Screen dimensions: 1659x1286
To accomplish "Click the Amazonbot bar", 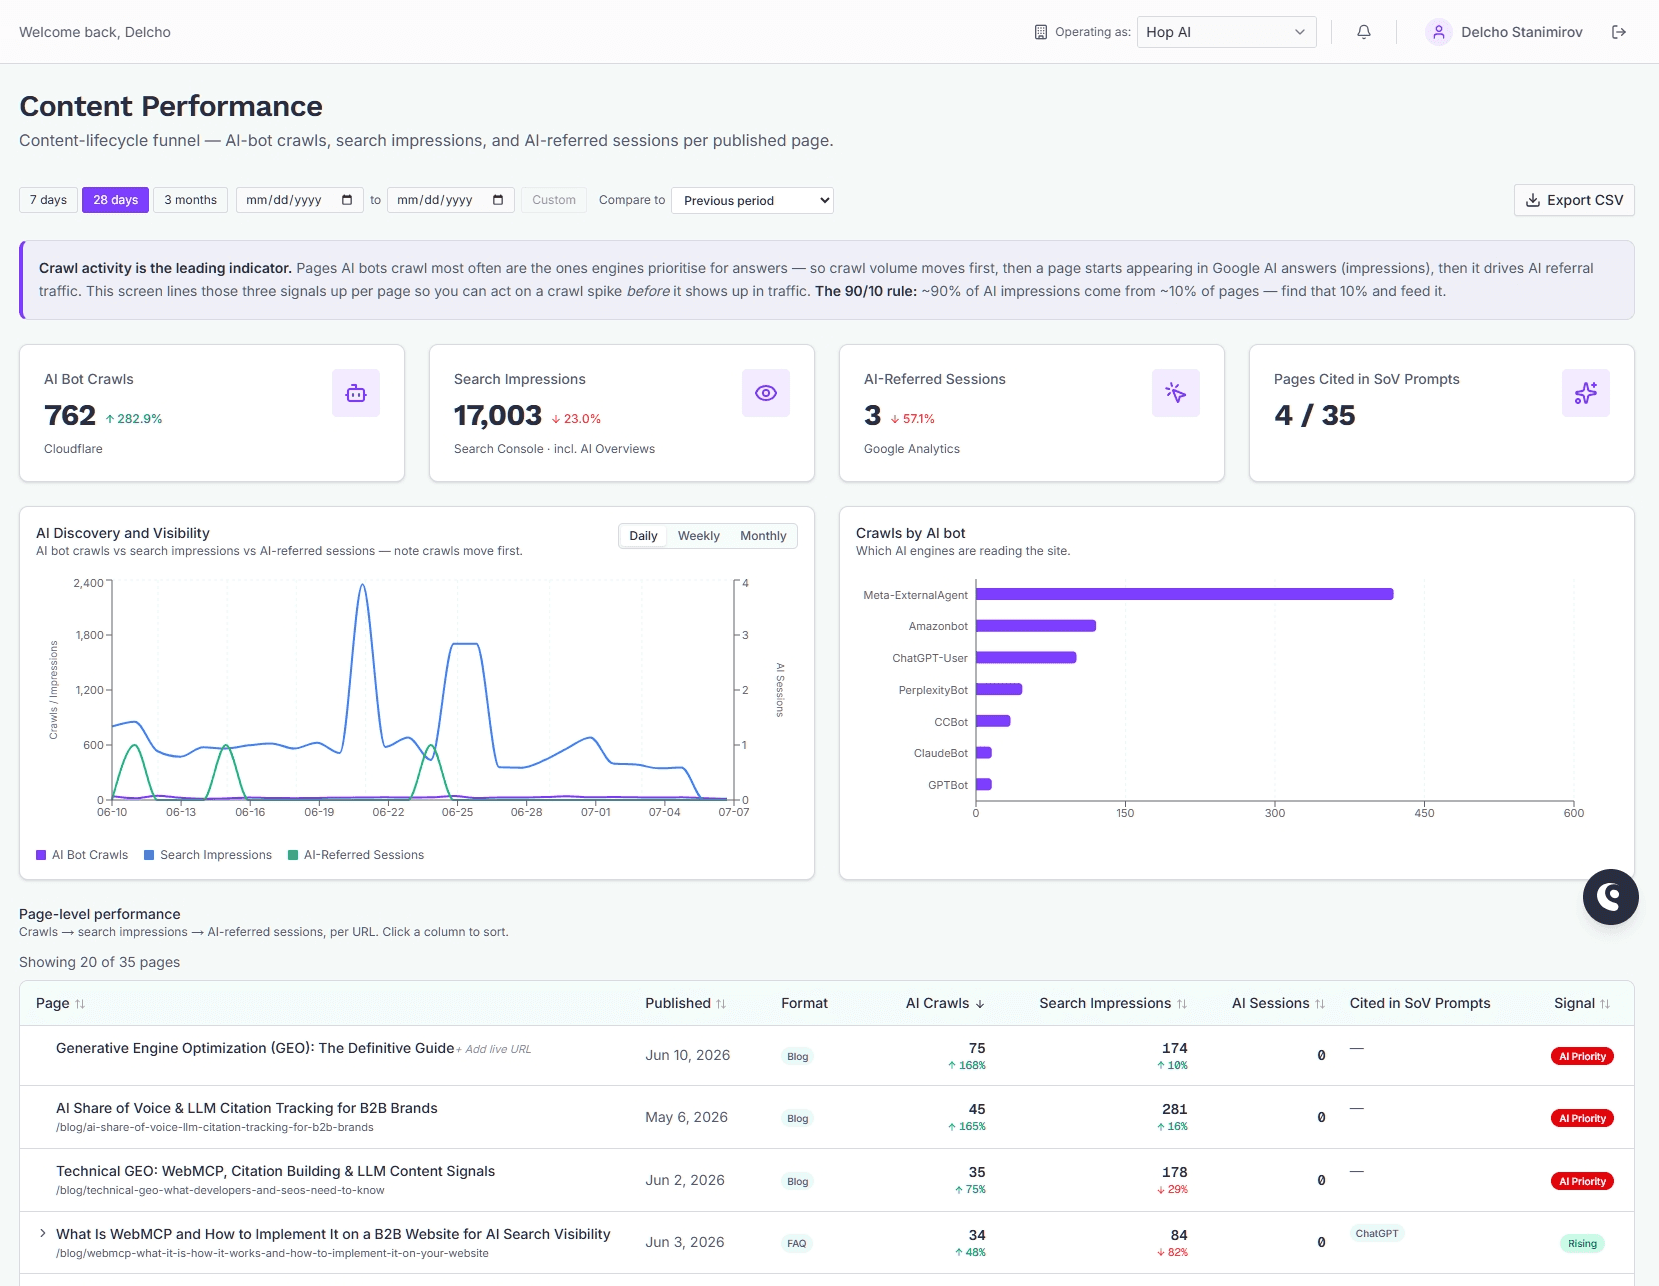I will click(x=1036, y=626).
